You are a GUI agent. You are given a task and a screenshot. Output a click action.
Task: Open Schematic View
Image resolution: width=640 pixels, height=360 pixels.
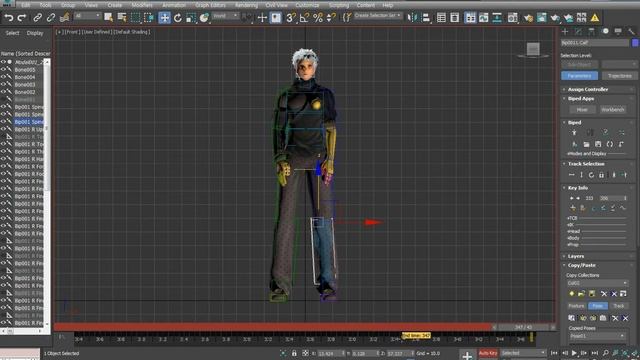(x=497, y=18)
